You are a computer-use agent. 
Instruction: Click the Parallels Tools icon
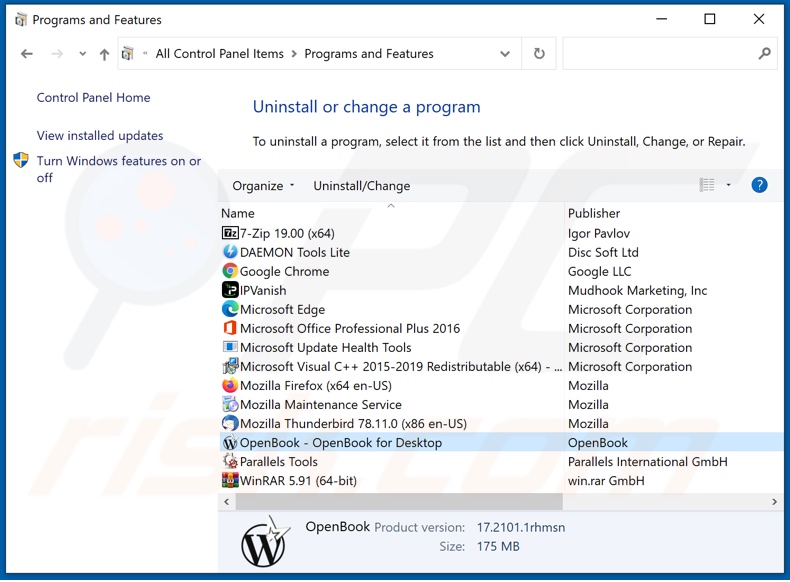(230, 461)
